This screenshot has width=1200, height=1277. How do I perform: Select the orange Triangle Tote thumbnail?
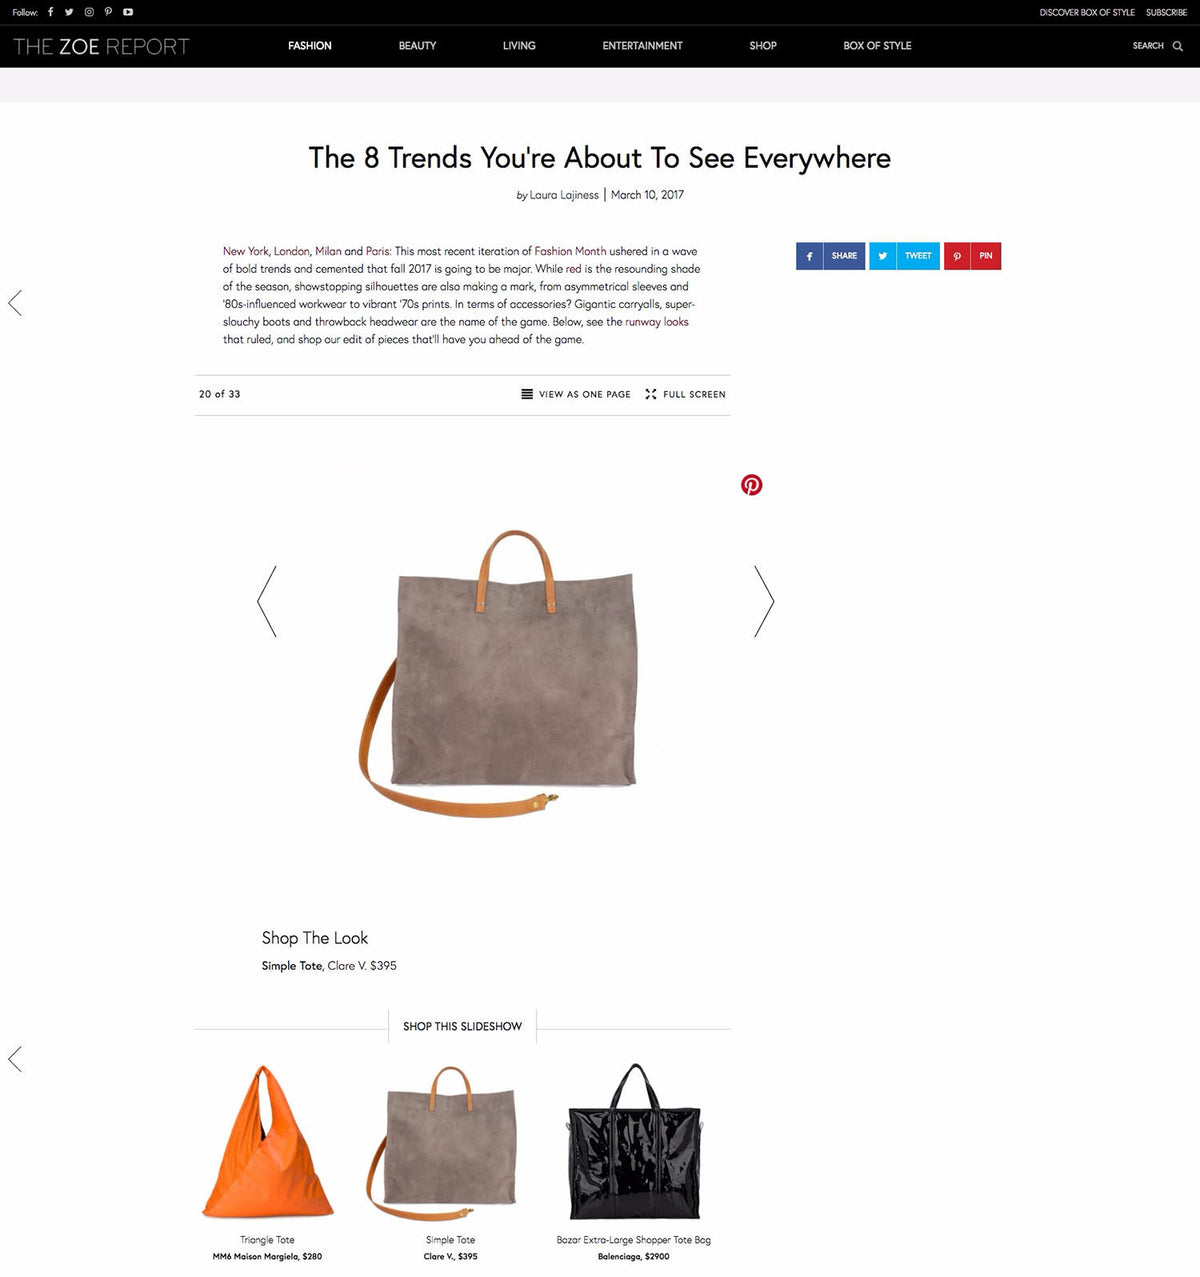pyautogui.click(x=267, y=1142)
